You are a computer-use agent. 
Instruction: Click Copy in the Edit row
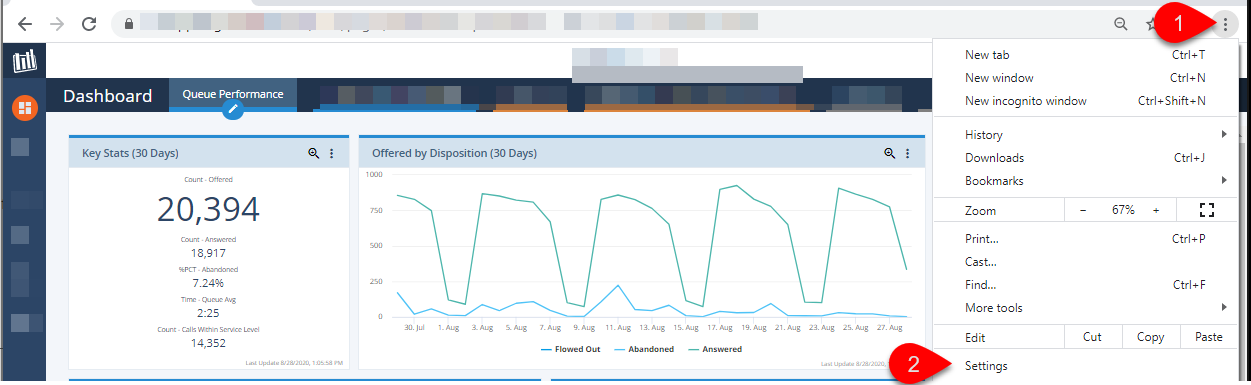[x=1151, y=337]
